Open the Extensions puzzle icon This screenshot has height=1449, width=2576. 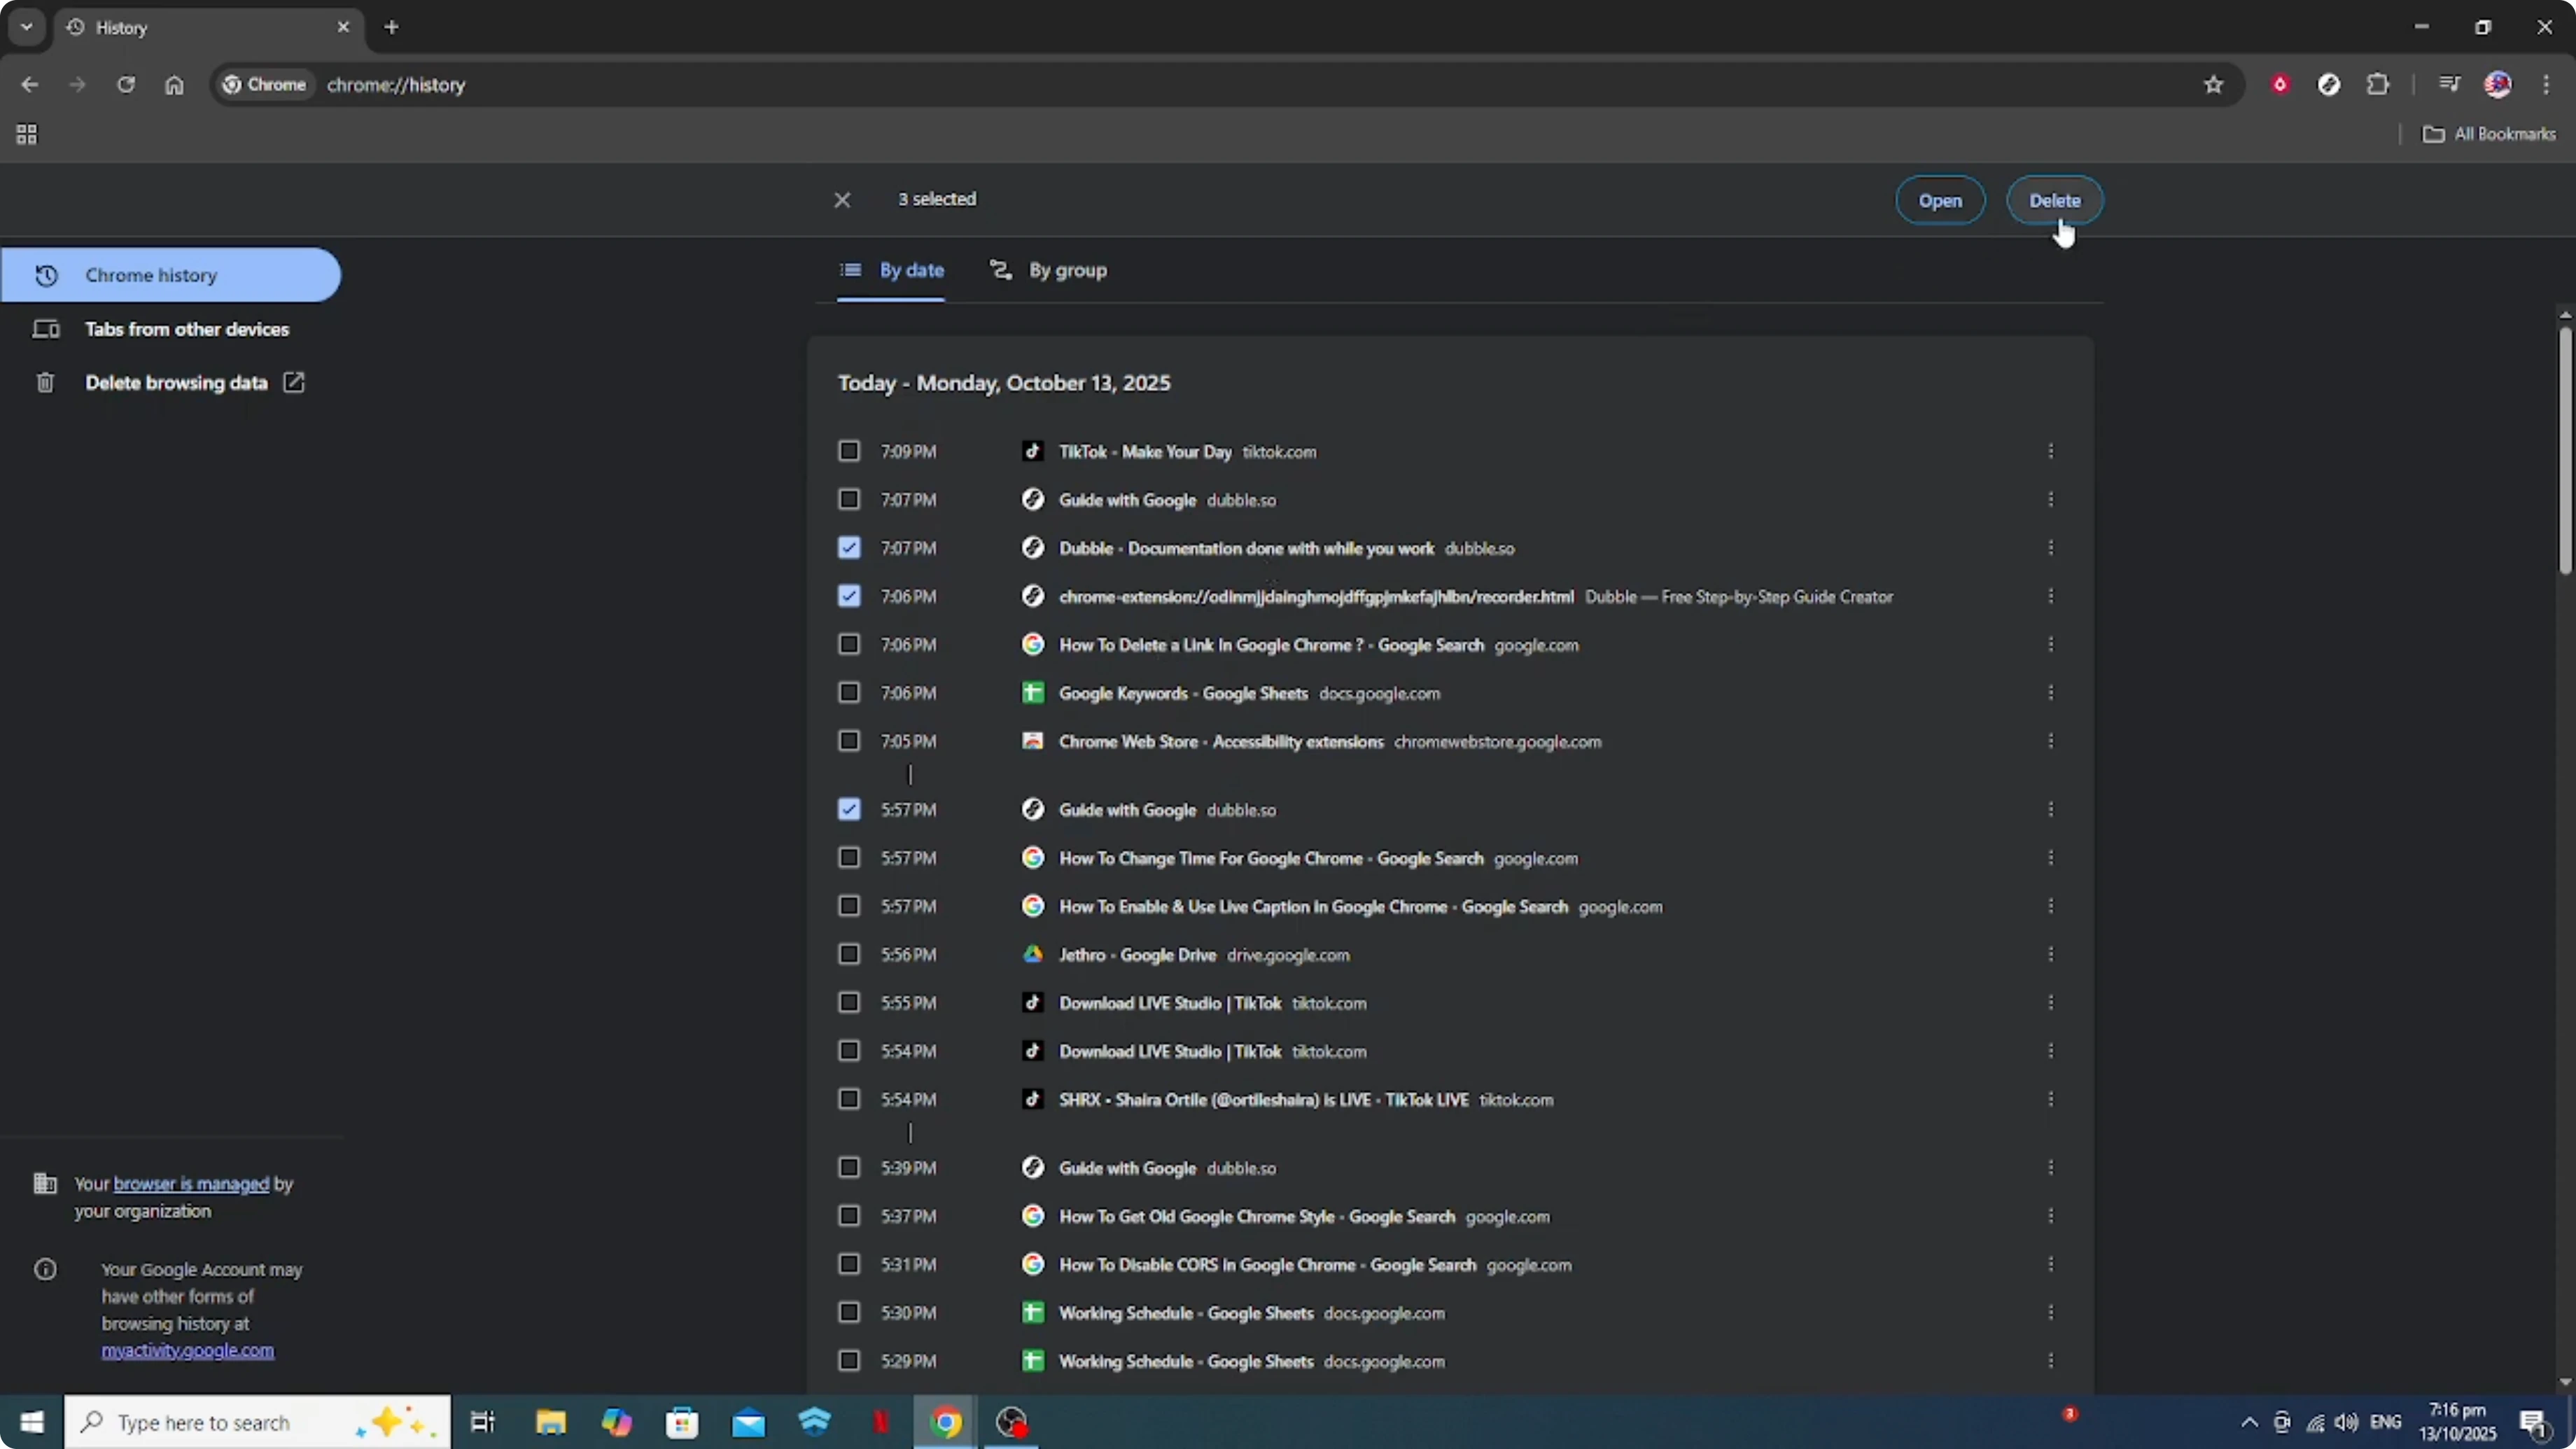pos(2378,85)
